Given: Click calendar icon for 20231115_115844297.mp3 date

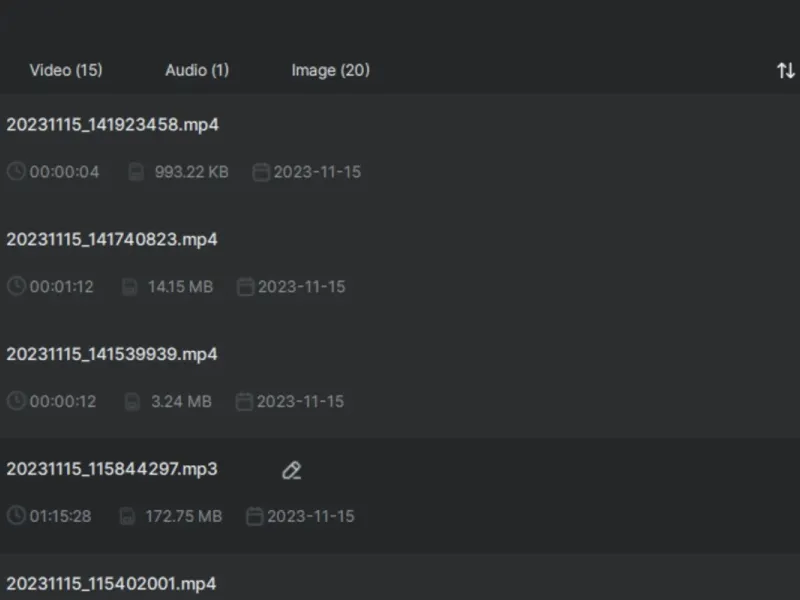Looking at the screenshot, I should (x=254, y=517).
